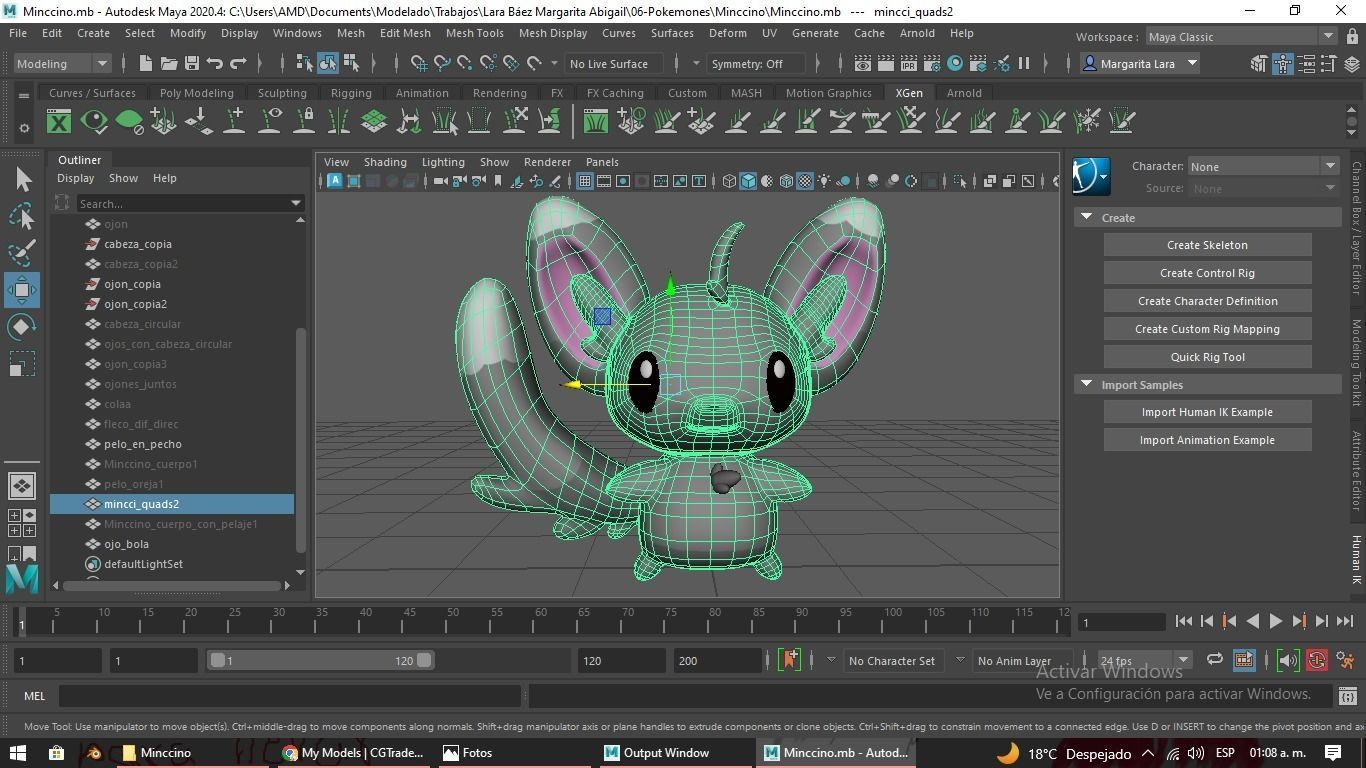Image resolution: width=1366 pixels, height=768 pixels.
Task: Click the Auto Key toggle icon
Action: click(x=1317, y=660)
